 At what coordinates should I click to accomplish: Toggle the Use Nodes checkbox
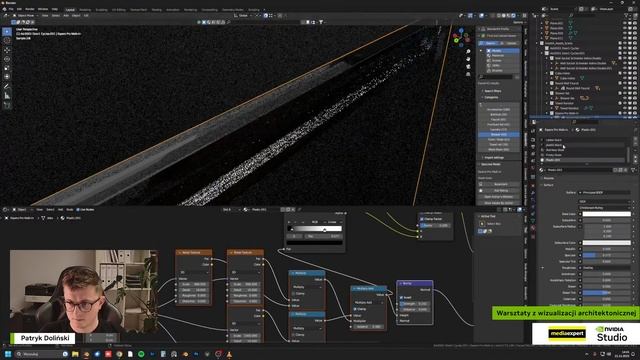coord(78,209)
